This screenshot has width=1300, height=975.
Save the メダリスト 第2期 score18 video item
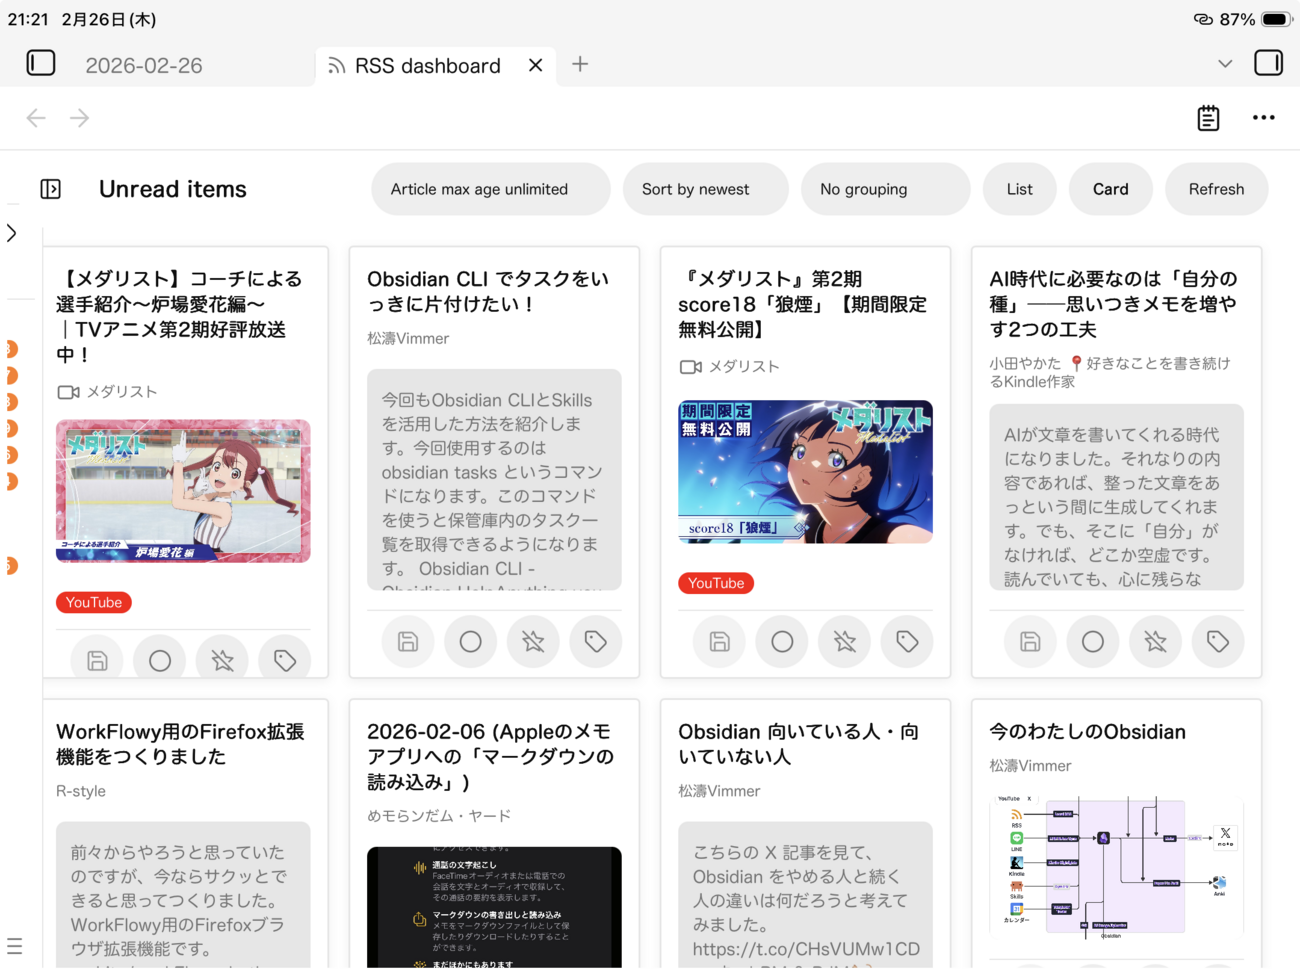pyautogui.click(x=719, y=642)
